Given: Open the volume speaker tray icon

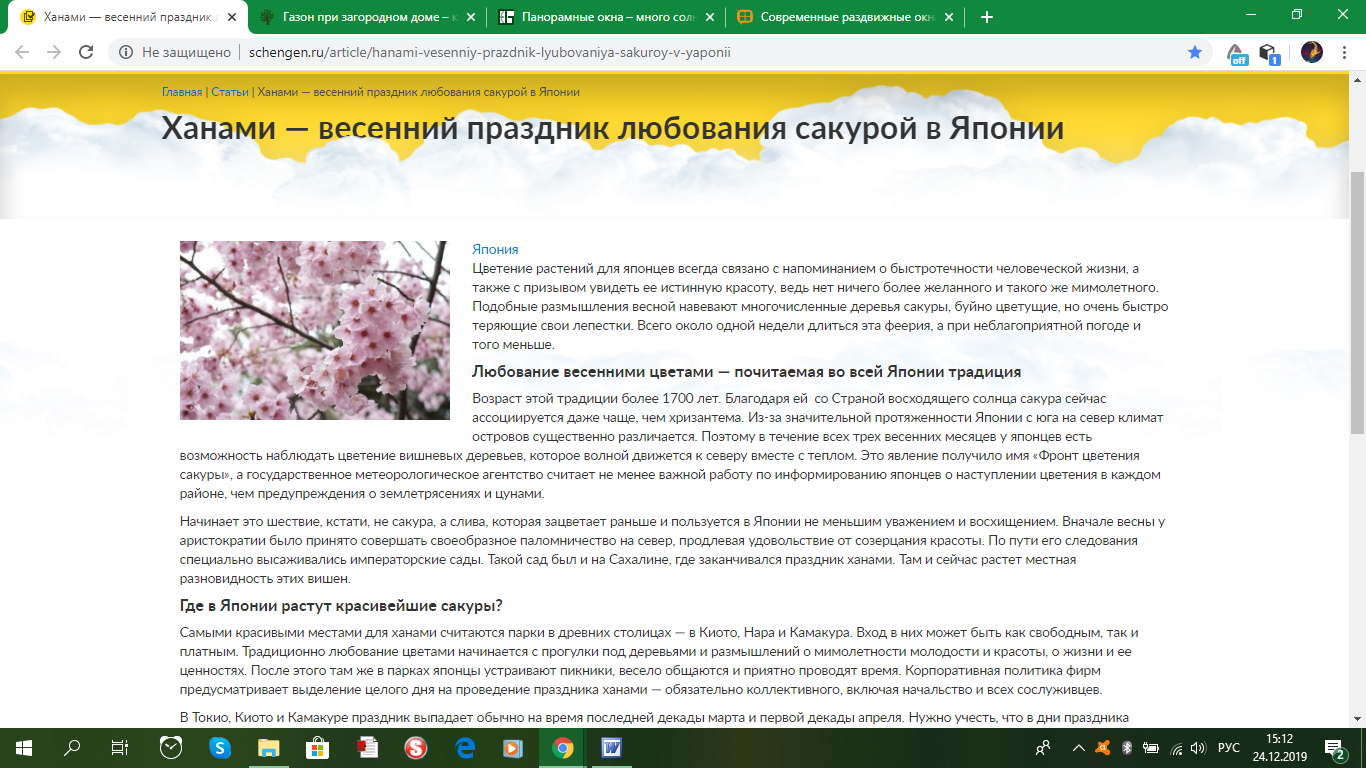Looking at the screenshot, I should (1198, 747).
